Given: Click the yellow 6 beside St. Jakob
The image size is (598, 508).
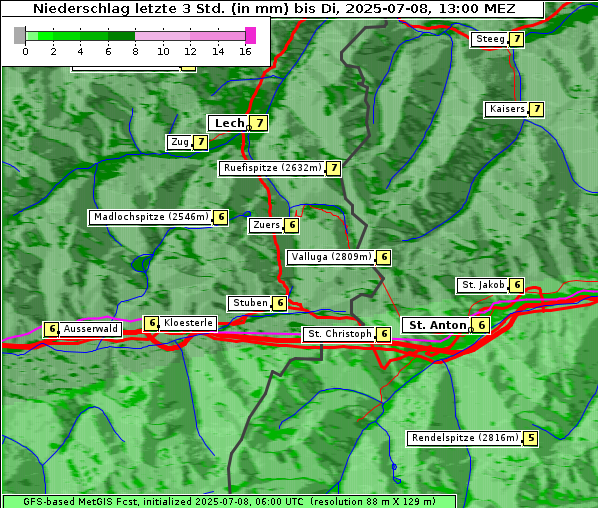Looking at the screenshot, I should pos(517,285).
